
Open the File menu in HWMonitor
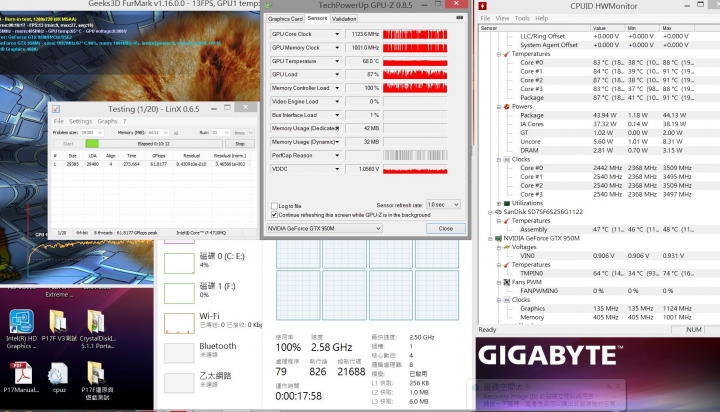[485, 18]
